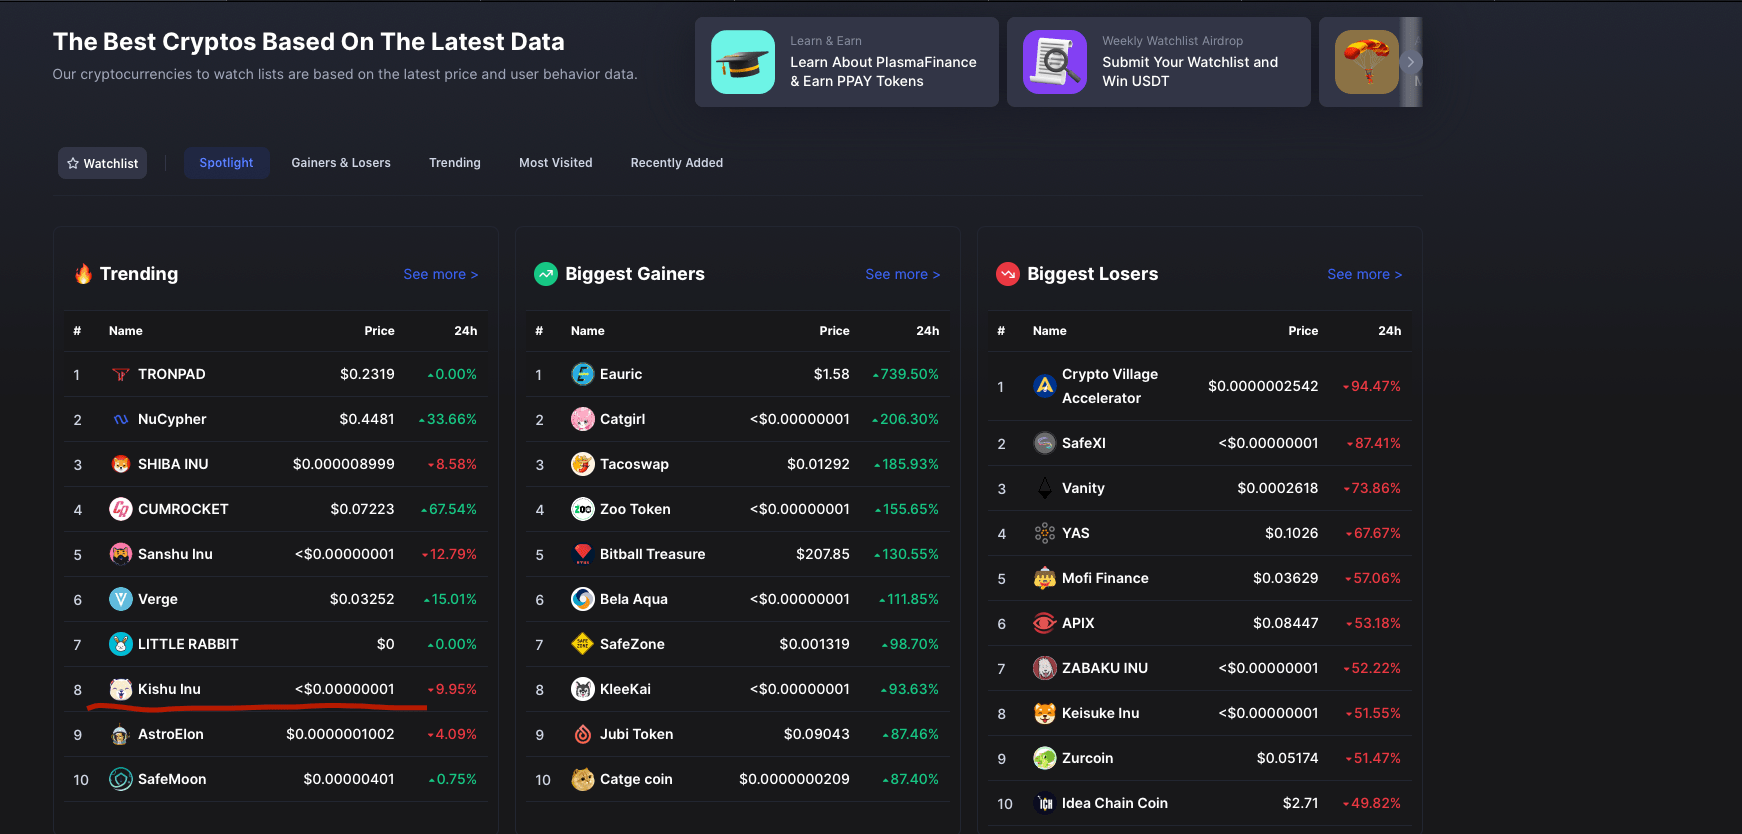Click the SafeMoon coin icon
The width and height of the screenshot is (1742, 834).
pos(121,779)
